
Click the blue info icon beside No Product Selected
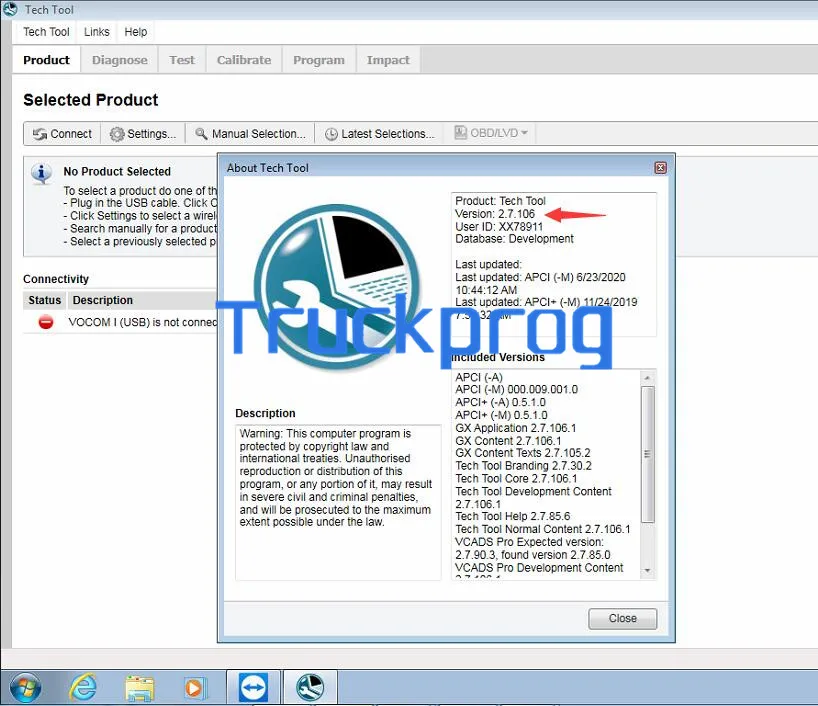pos(41,173)
